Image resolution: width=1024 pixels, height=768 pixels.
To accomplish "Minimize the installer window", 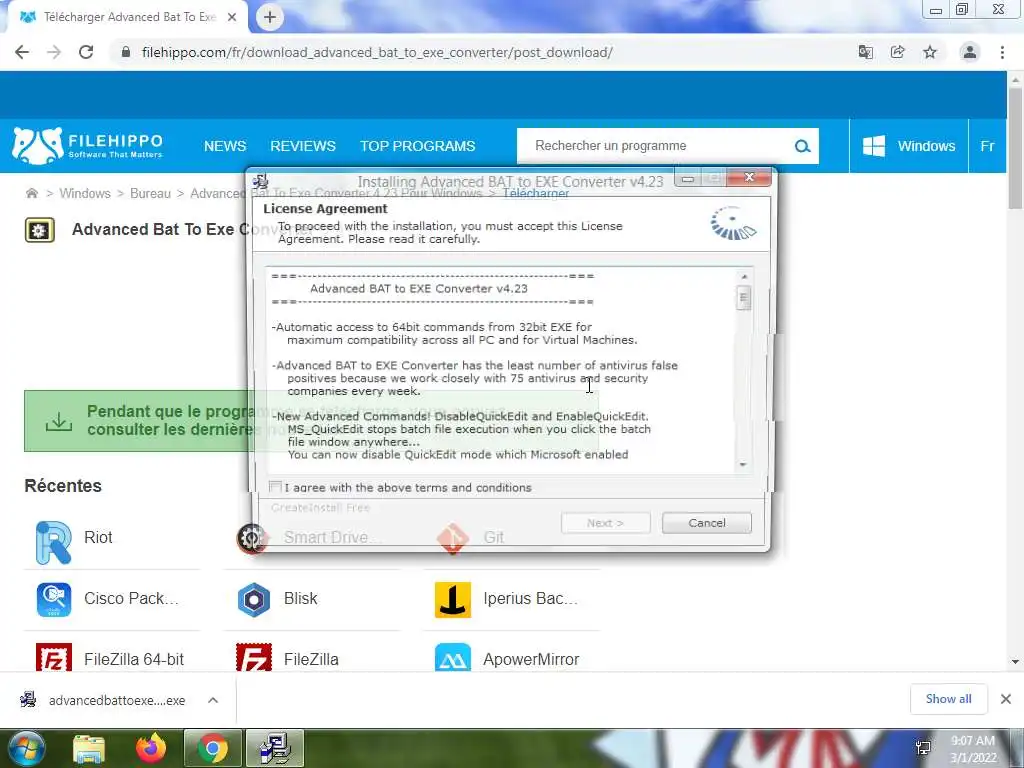I will [x=688, y=178].
